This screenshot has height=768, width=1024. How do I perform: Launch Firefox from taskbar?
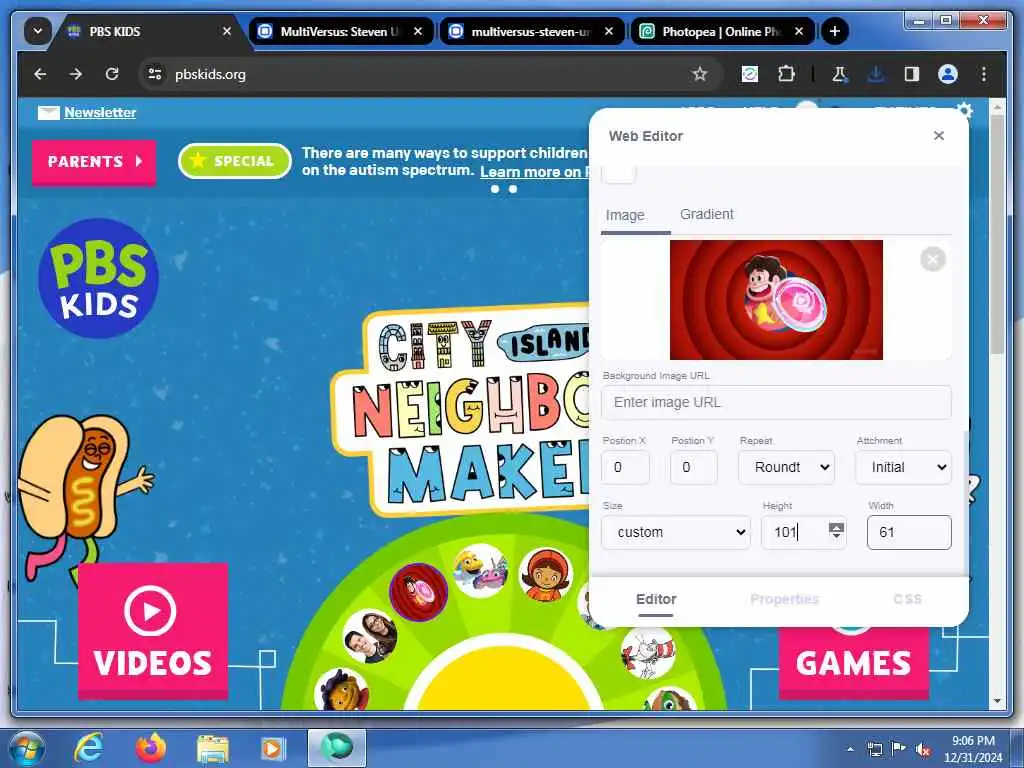coord(151,748)
